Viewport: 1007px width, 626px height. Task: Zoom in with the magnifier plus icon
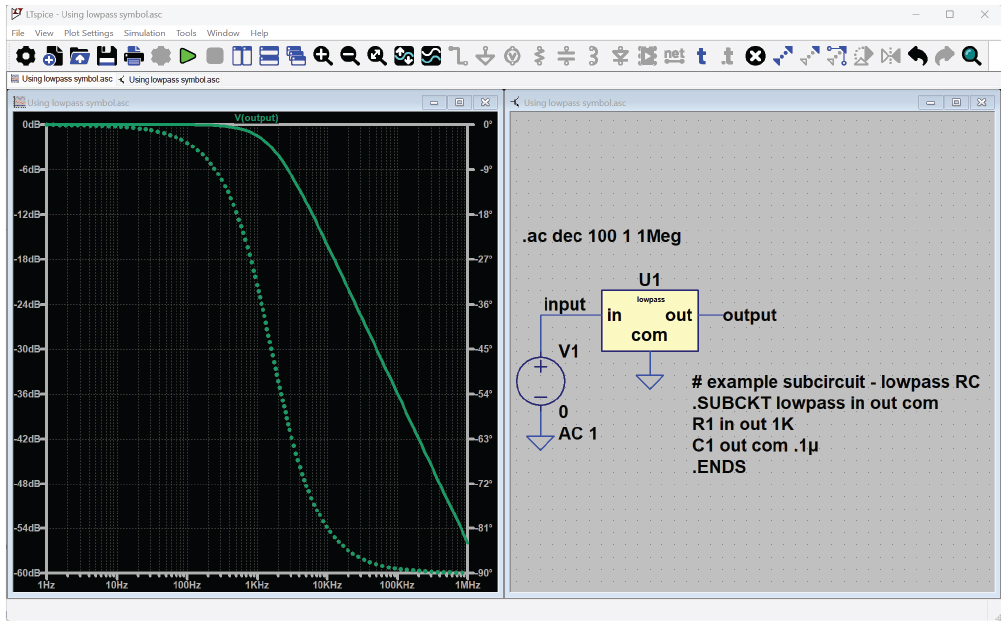(x=323, y=56)
